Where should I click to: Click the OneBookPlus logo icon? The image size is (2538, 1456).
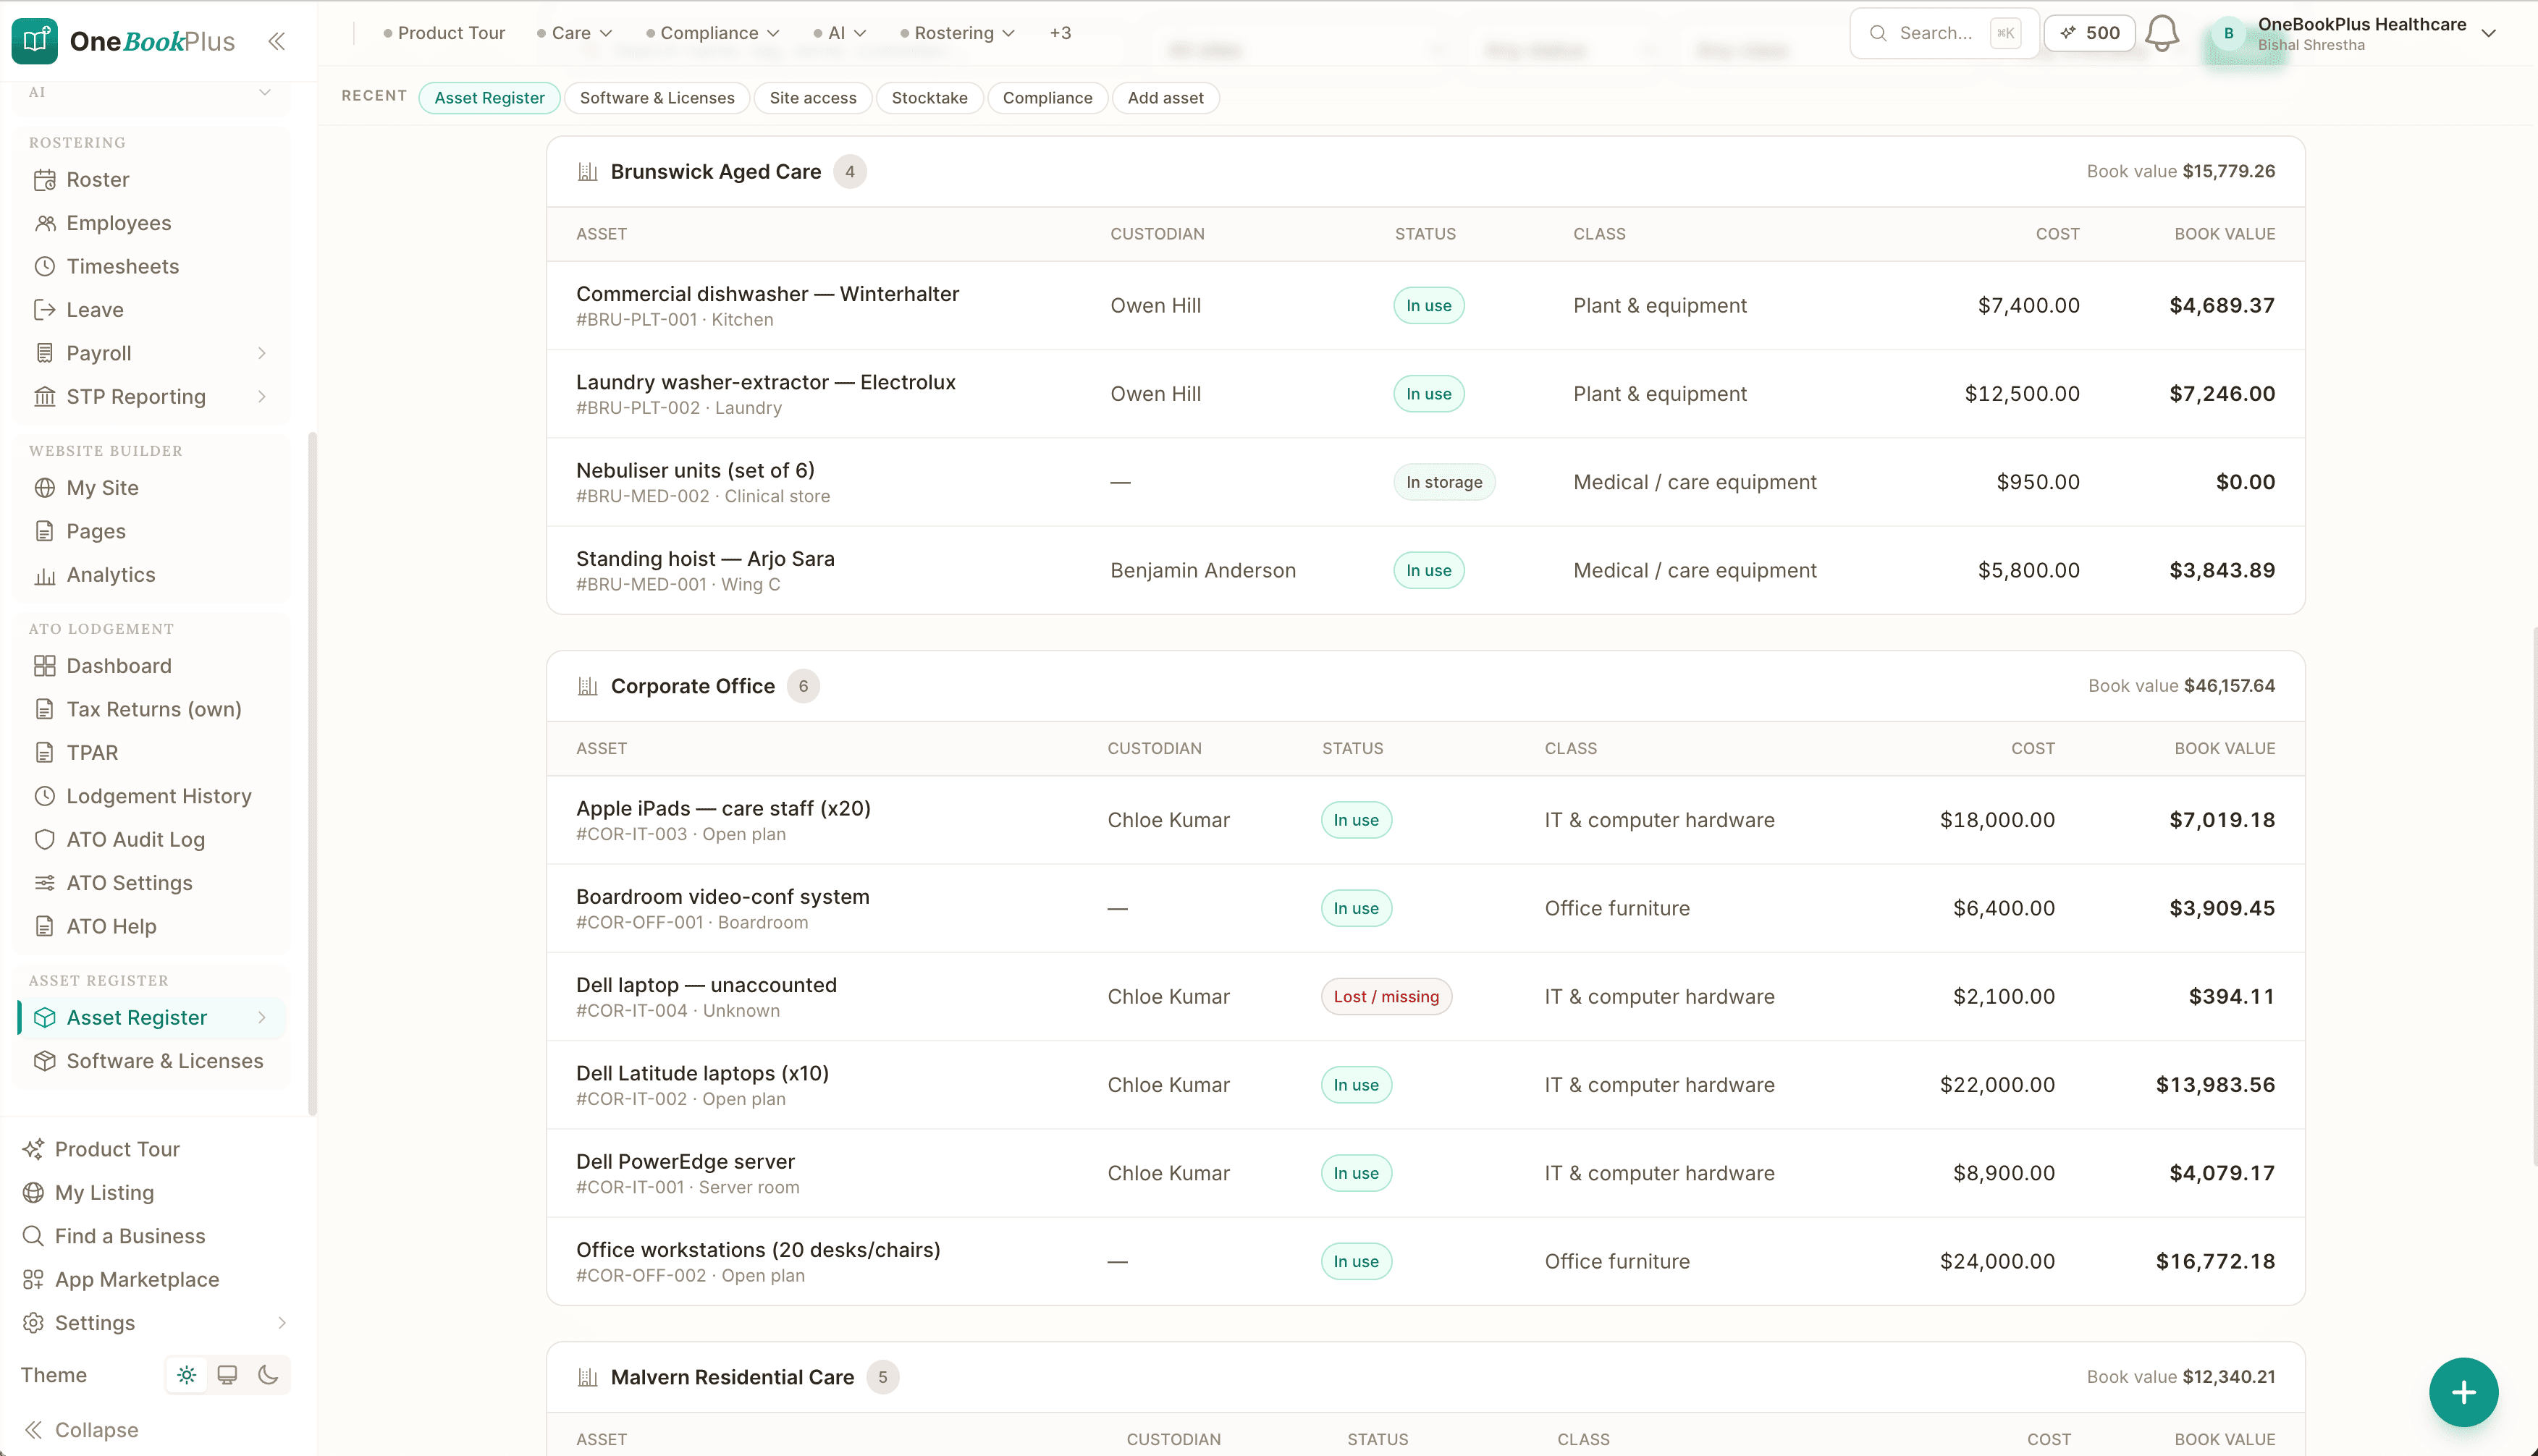pyautogui.click(x=35, y=40)
